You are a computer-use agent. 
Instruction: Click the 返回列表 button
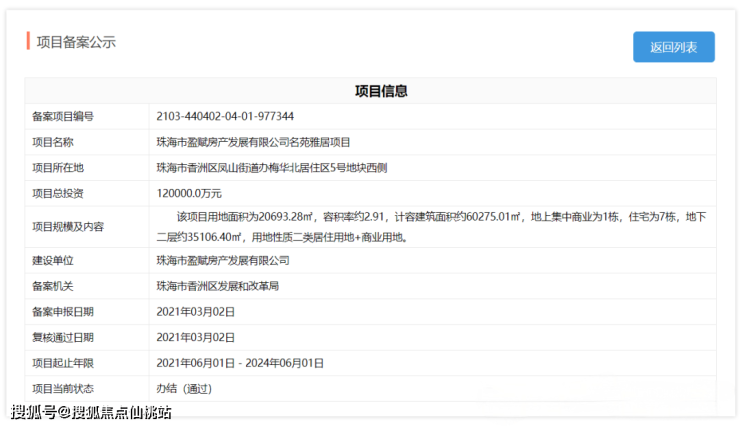click(673, 47)
